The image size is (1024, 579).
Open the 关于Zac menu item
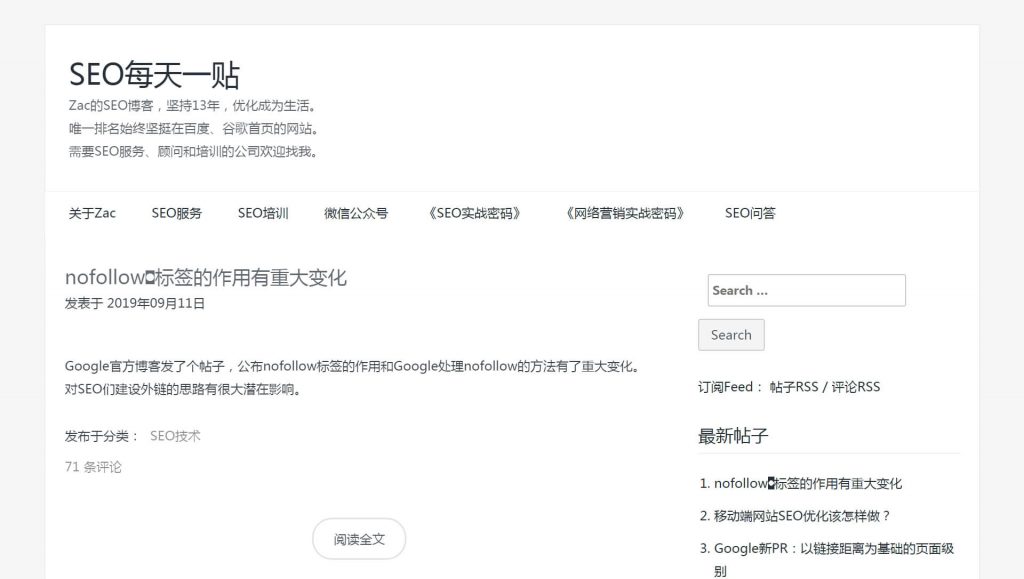point(92,213)
